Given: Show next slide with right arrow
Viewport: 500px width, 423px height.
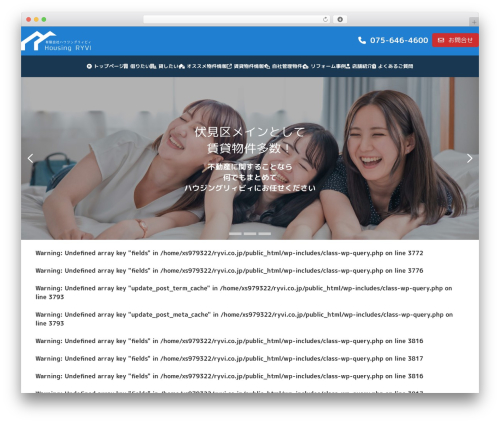Looking at the screenshot, I should pos(469,158).
